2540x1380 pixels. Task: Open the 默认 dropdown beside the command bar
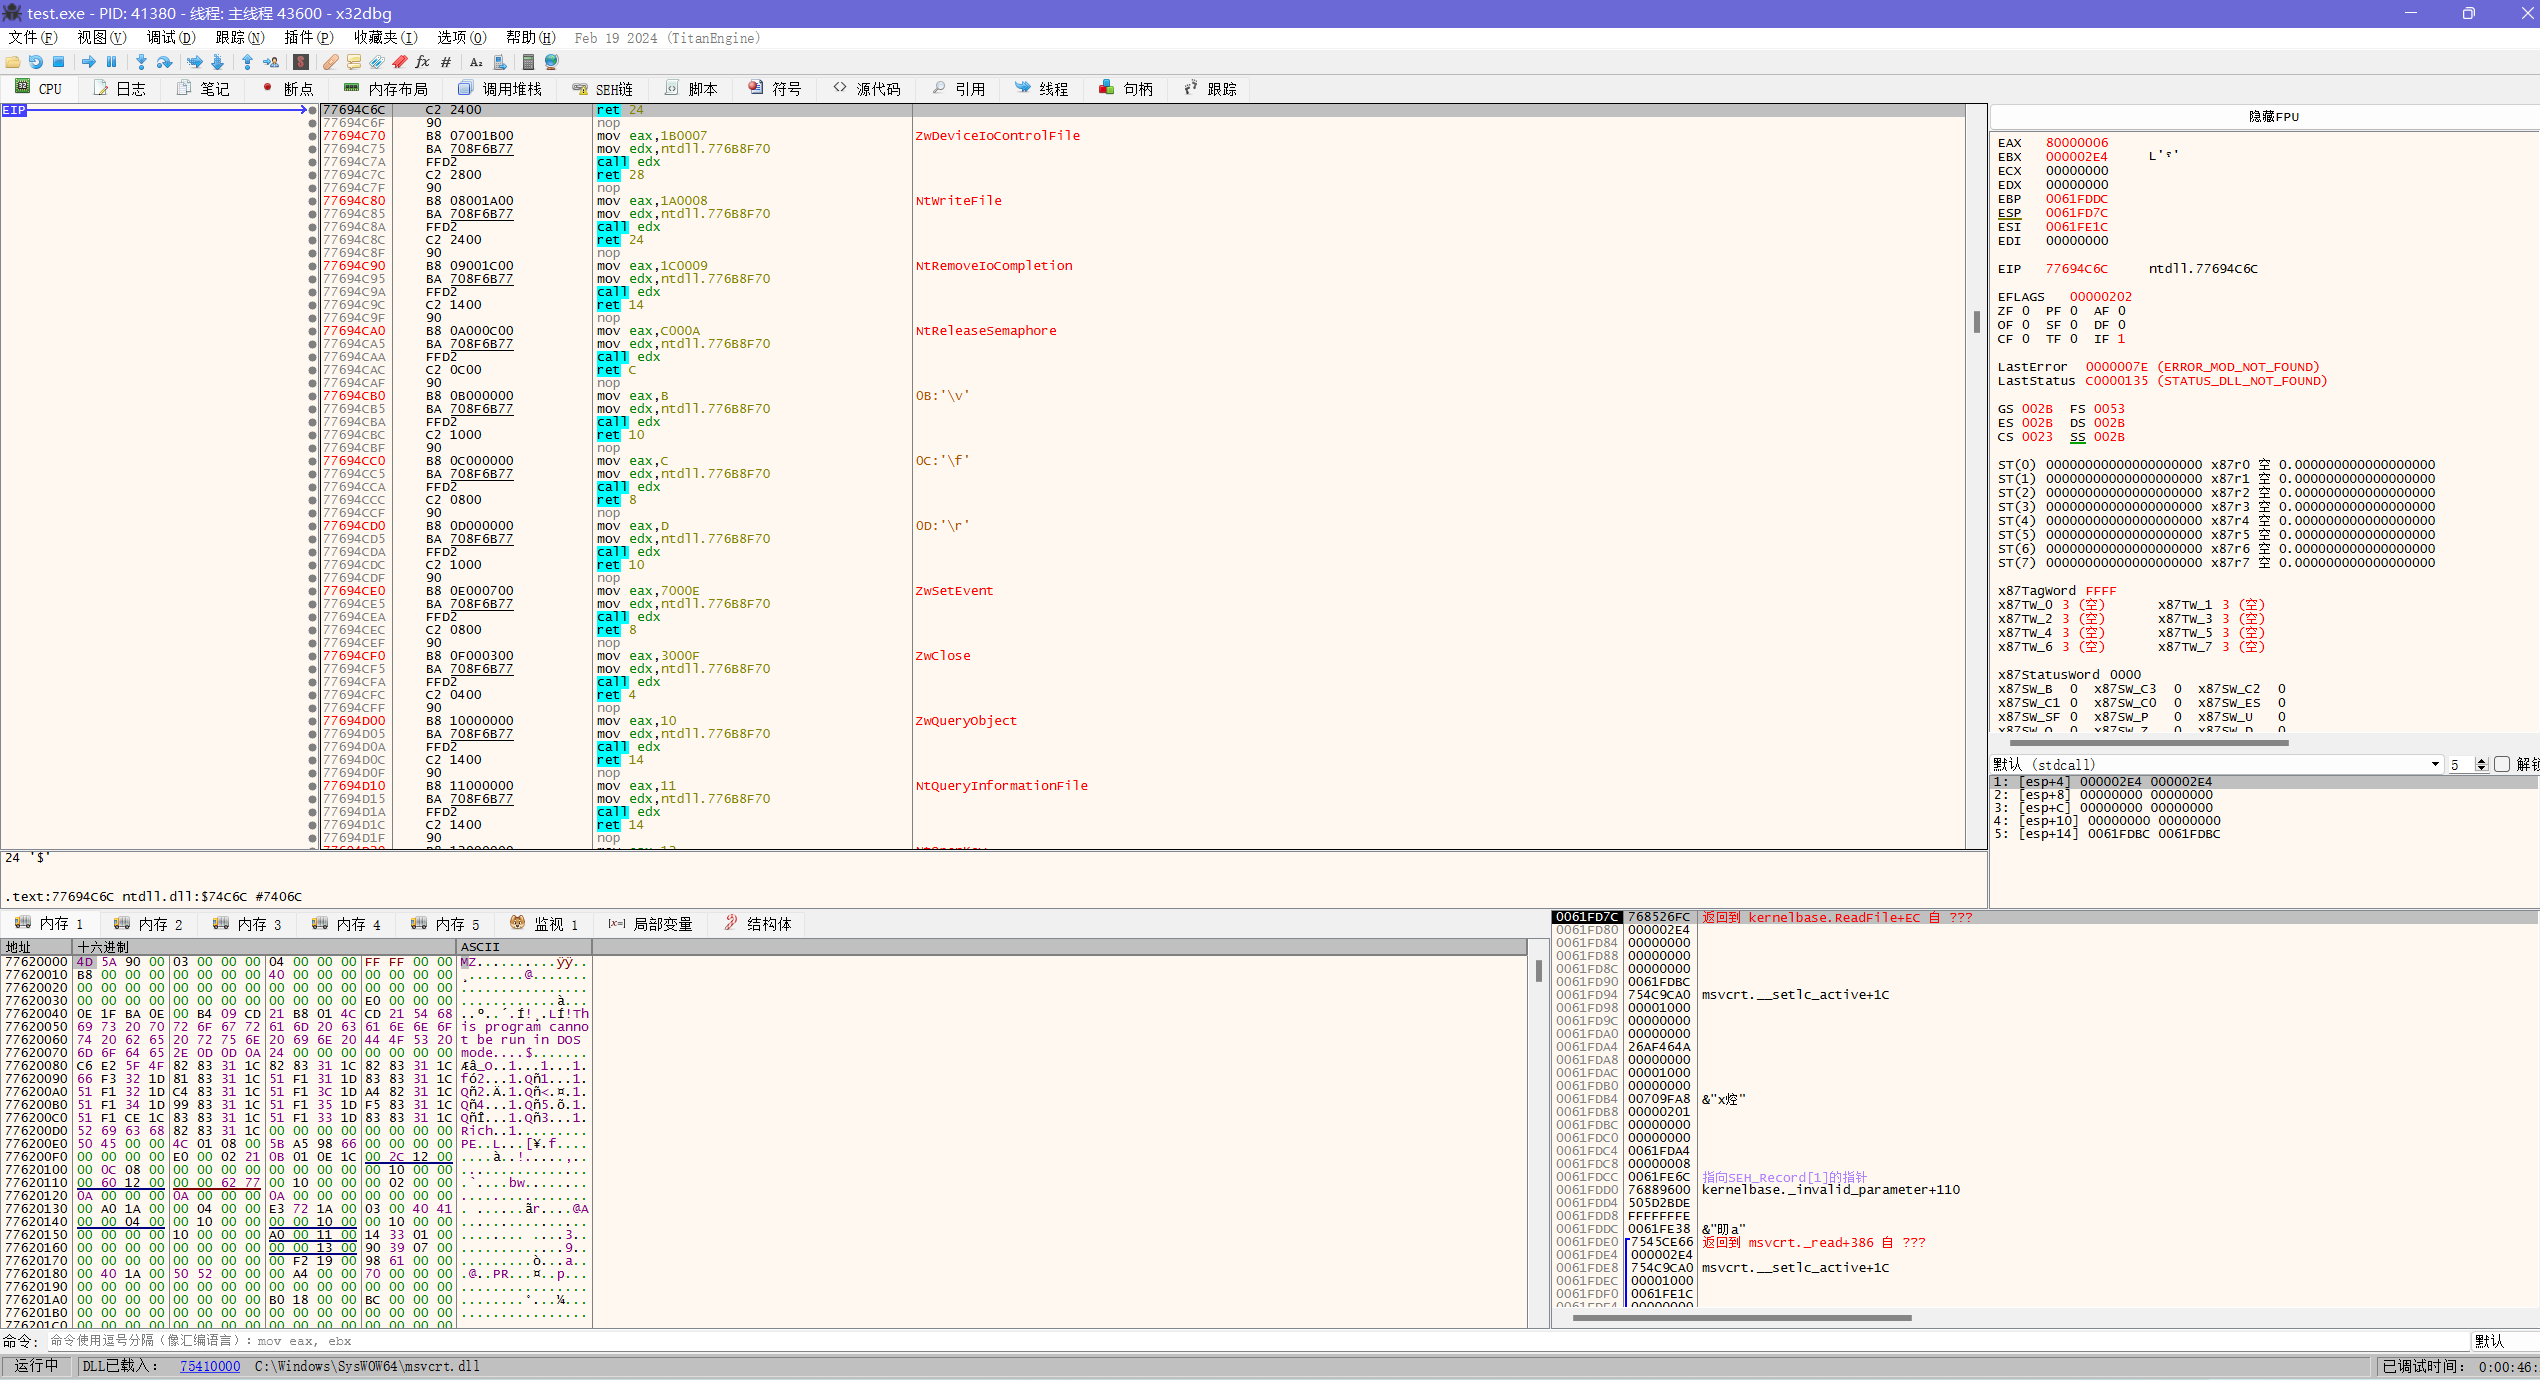(x=2505, y=1341)
